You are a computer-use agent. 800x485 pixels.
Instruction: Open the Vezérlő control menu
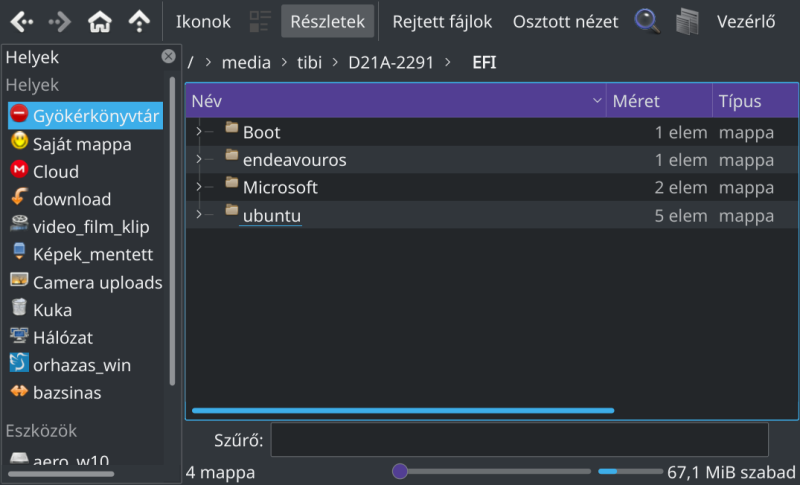point(745,21)
